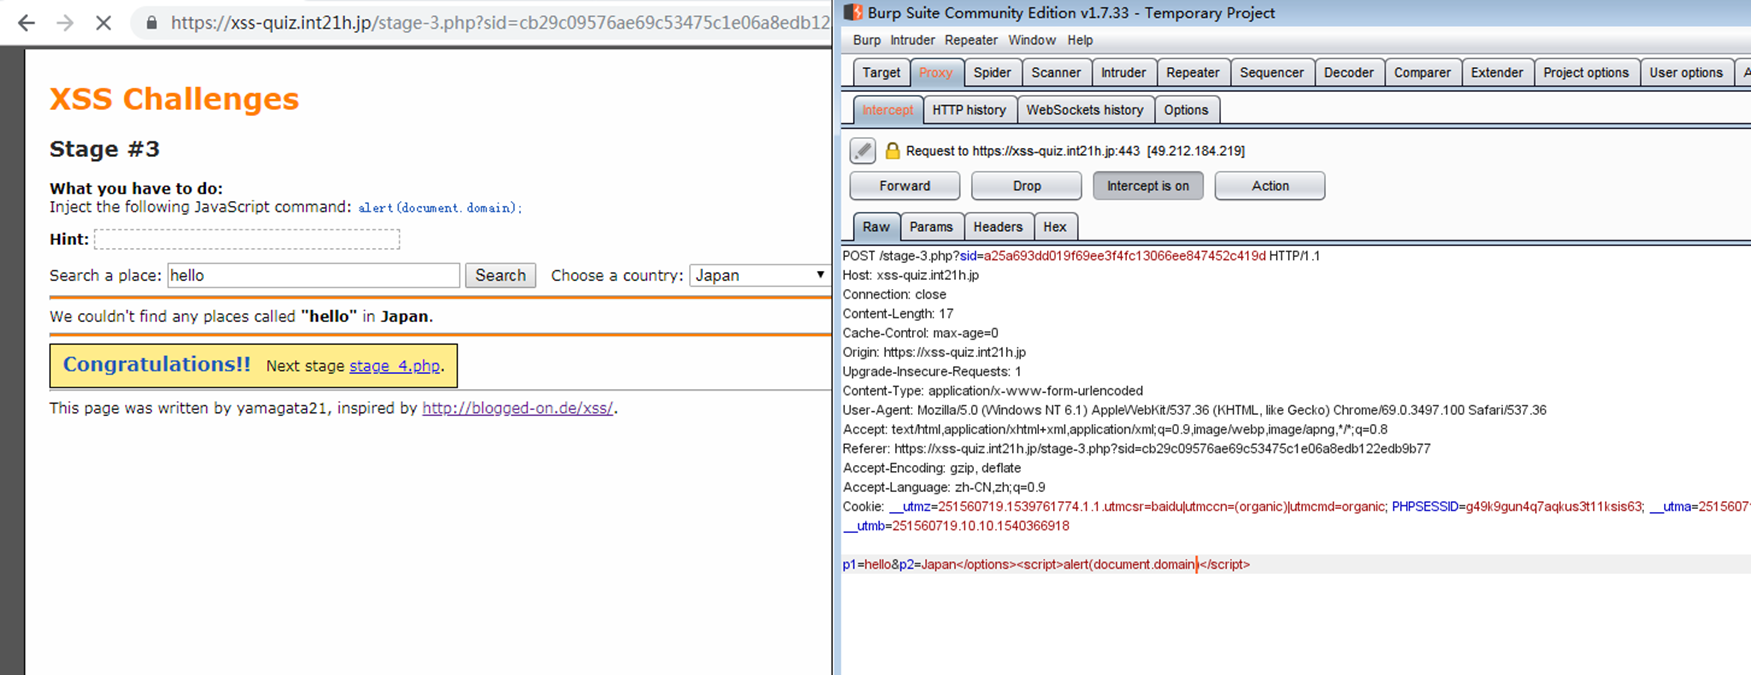Image resolution: width=1751 pixels, height=675 pixels.
Task: Select the Params view tab
Action: tap(931, 227)
